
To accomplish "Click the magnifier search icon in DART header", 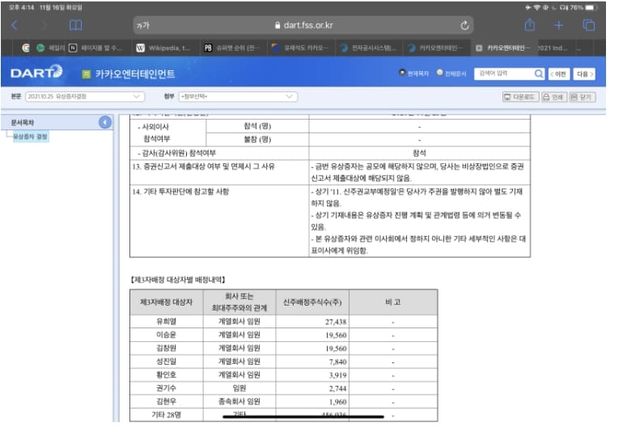I will 539,73.
